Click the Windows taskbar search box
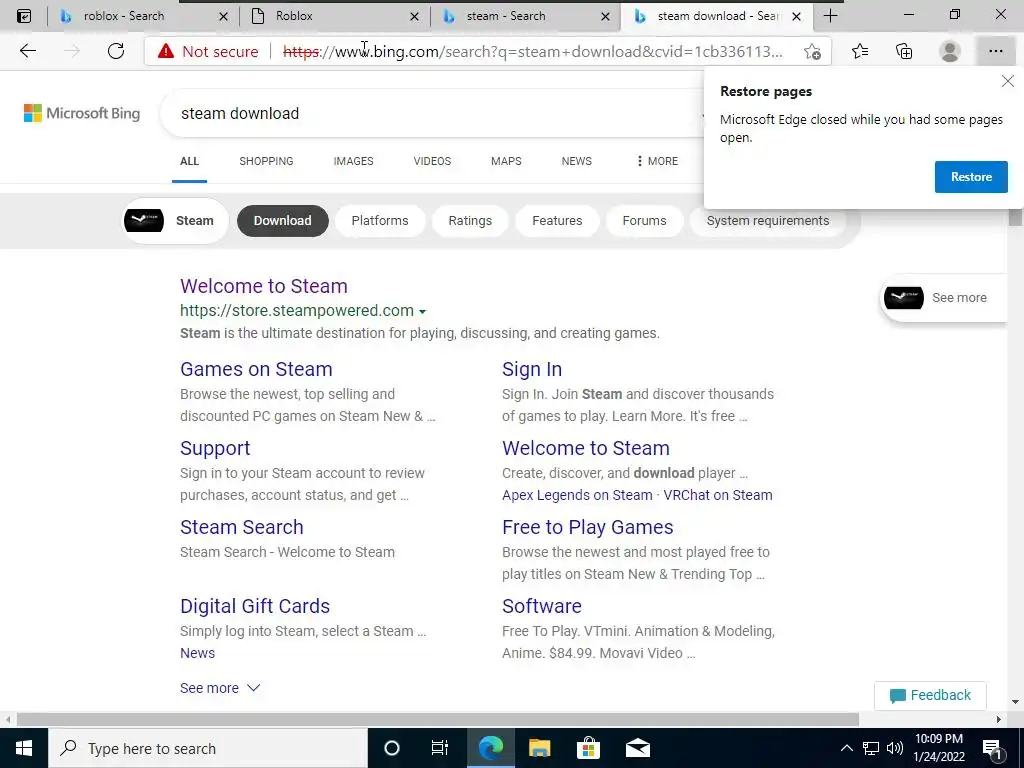1024x768 pixels. 208,748
